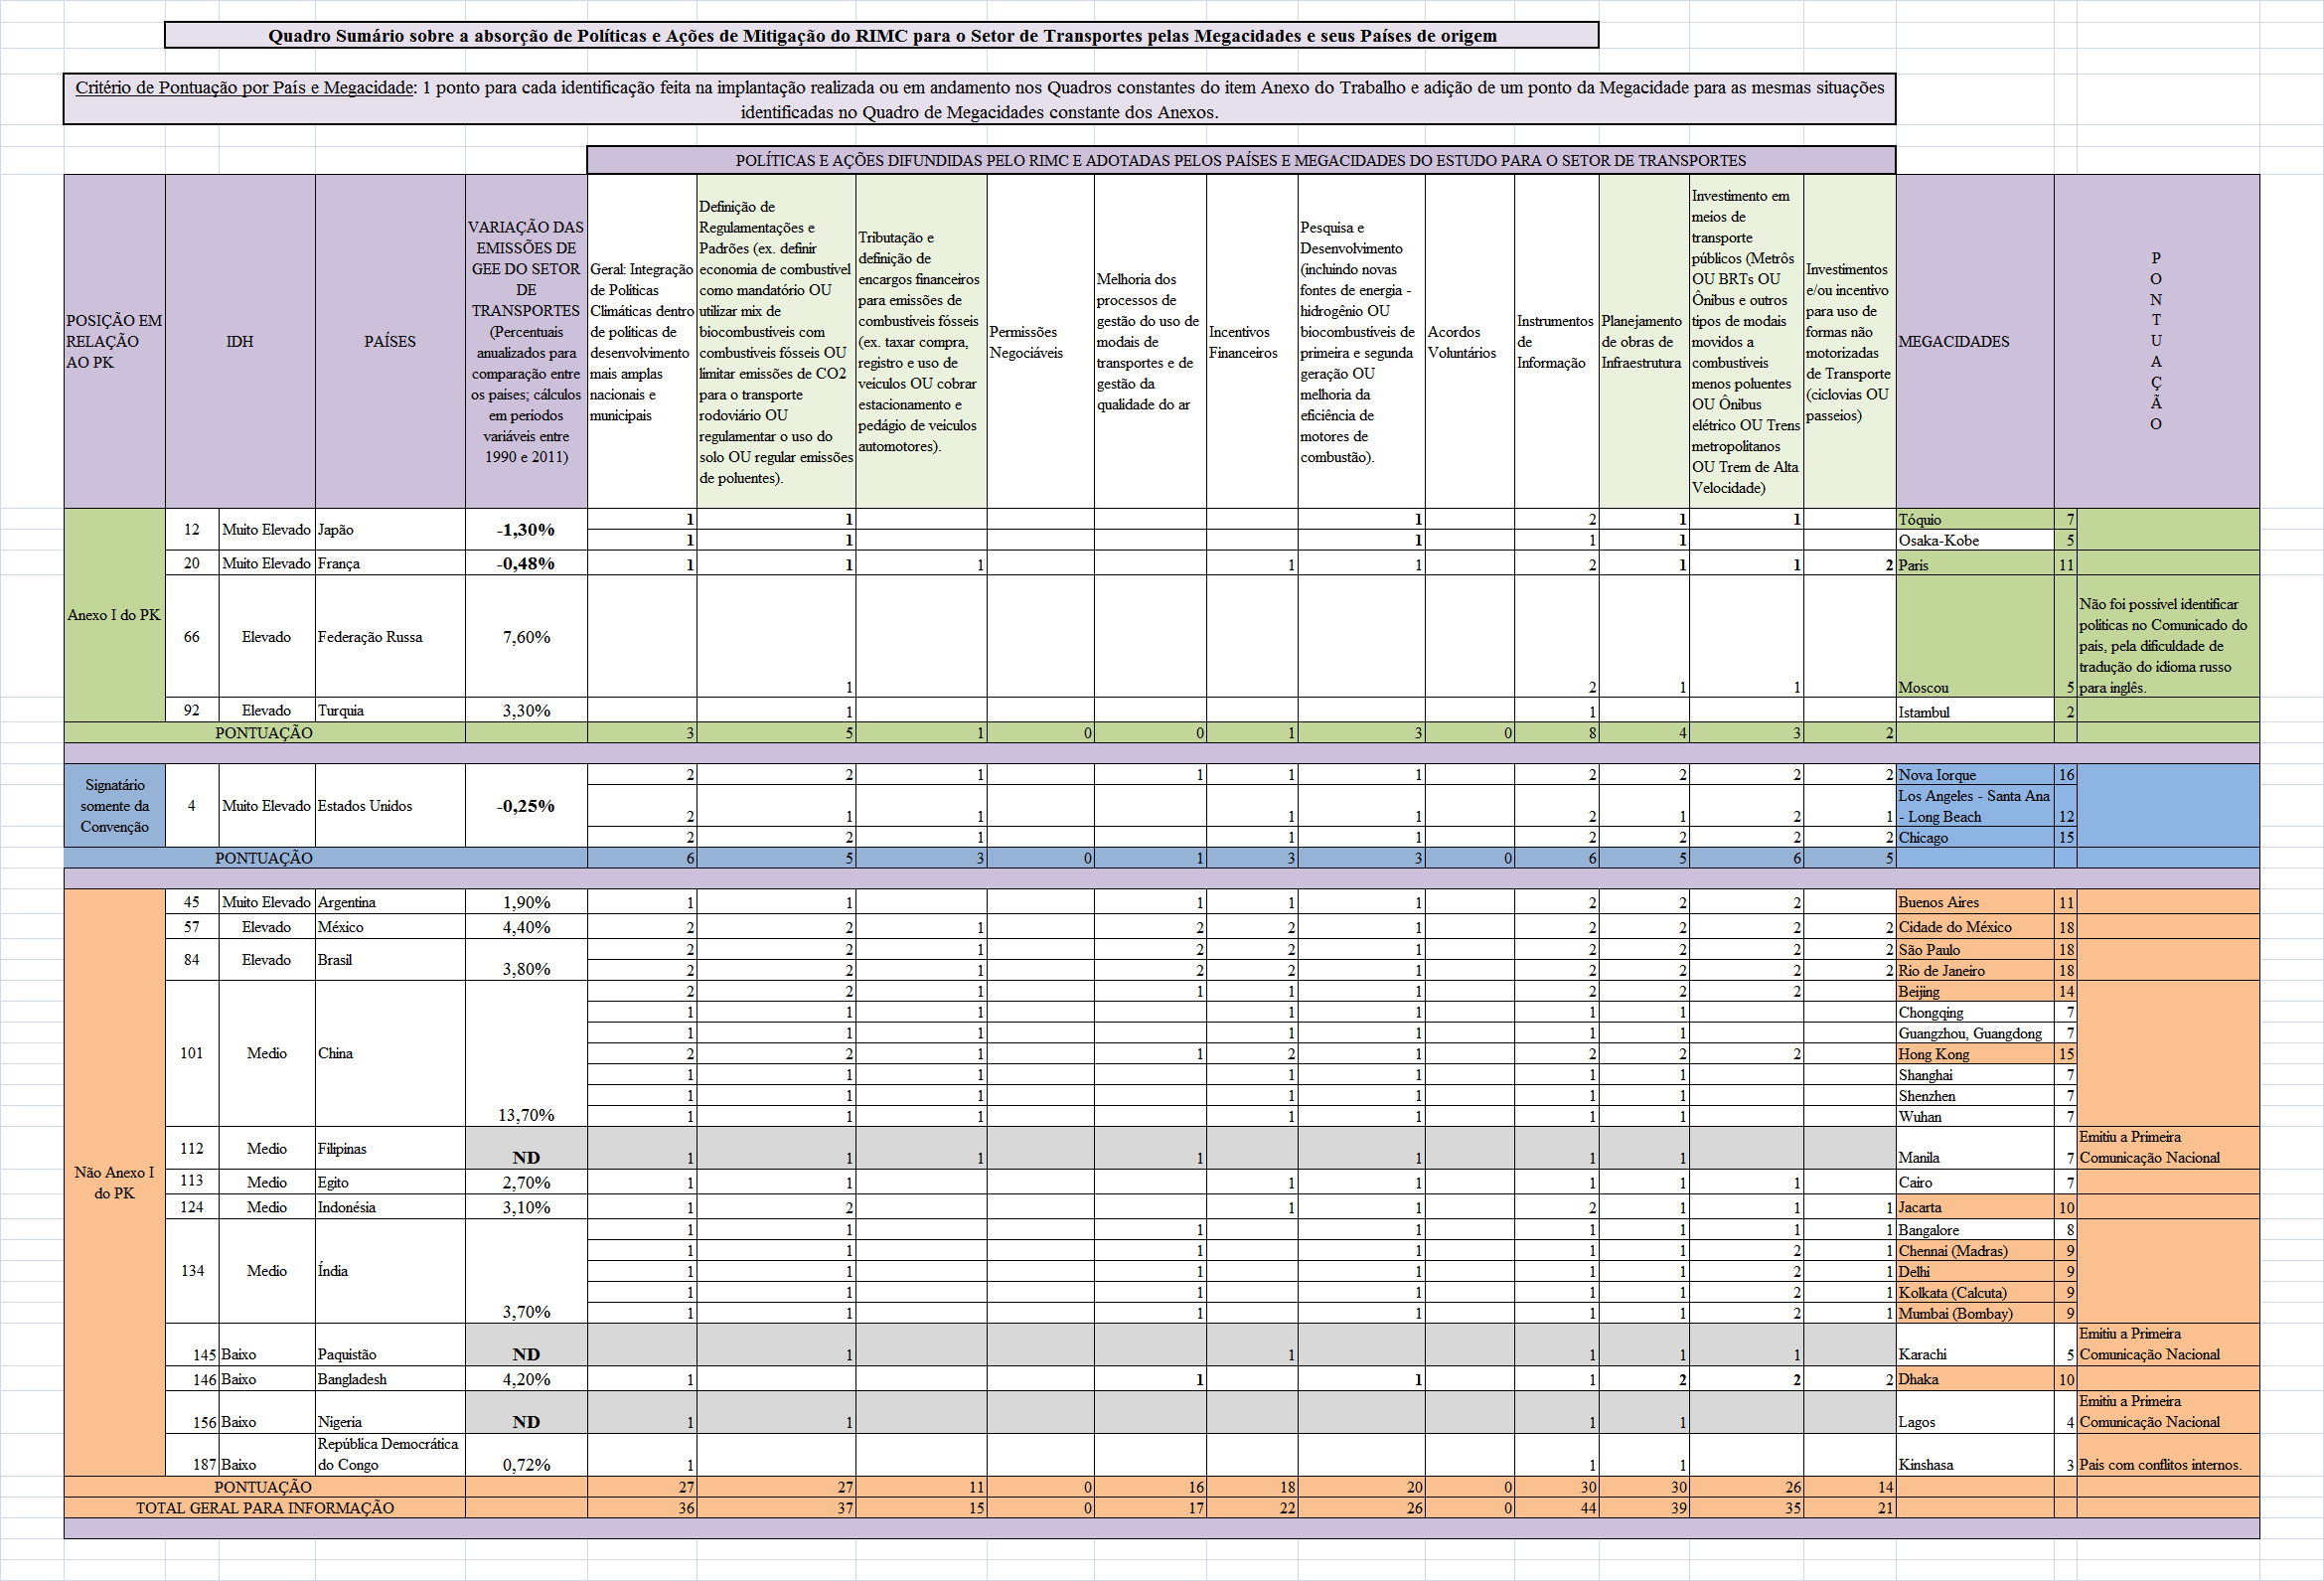Select the 'China' country cell

[x=390, y=1054]
